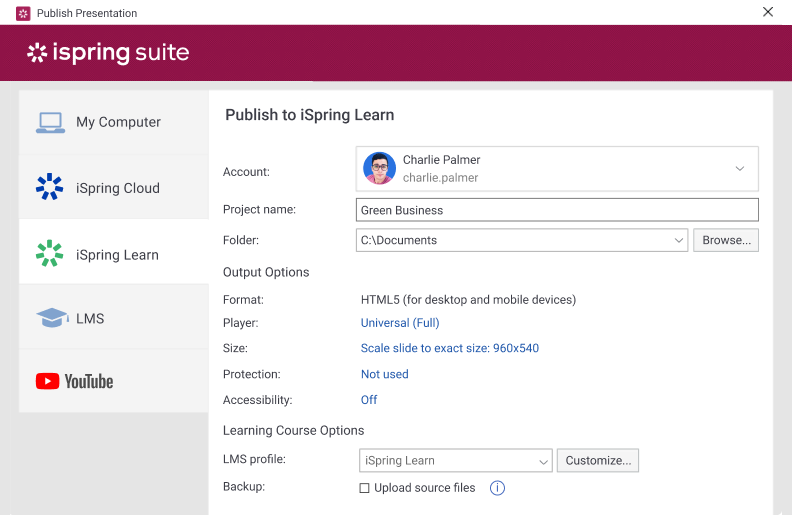Click the Project name: label
Viewport: 792px width, 515px height.
pos(260,210)
